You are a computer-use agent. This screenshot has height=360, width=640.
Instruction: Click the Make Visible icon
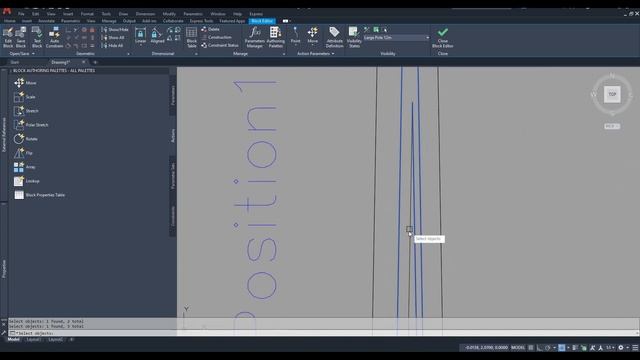(x=376, y=29)
